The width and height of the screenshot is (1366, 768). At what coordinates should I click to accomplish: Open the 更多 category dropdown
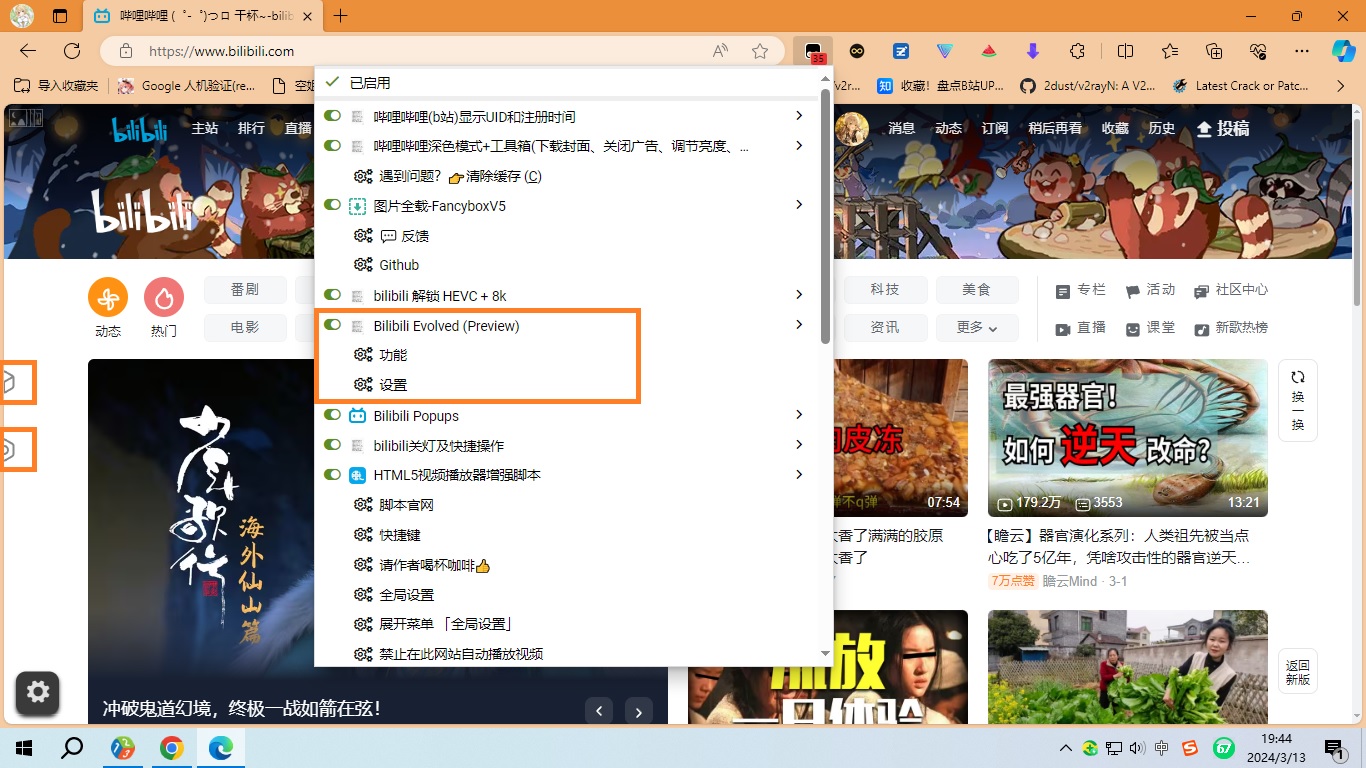[x=977, y=328]
